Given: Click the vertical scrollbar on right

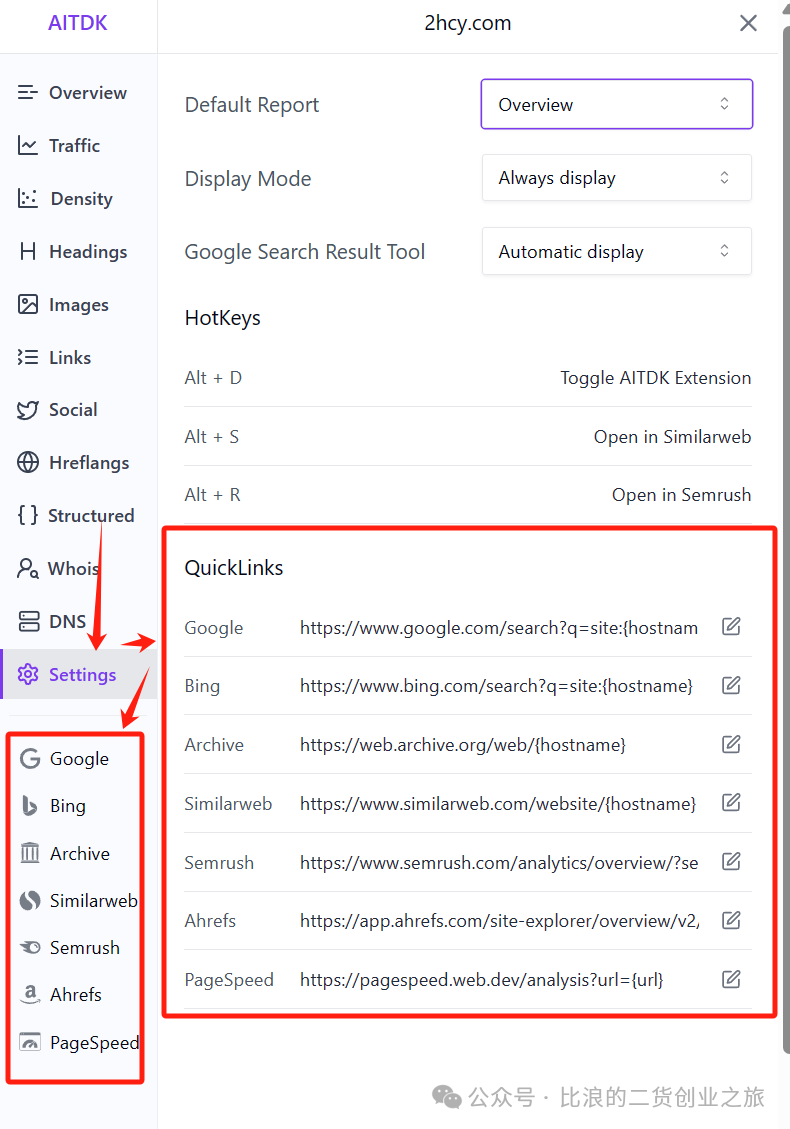Looking at the screenshot, I should 786,540.
